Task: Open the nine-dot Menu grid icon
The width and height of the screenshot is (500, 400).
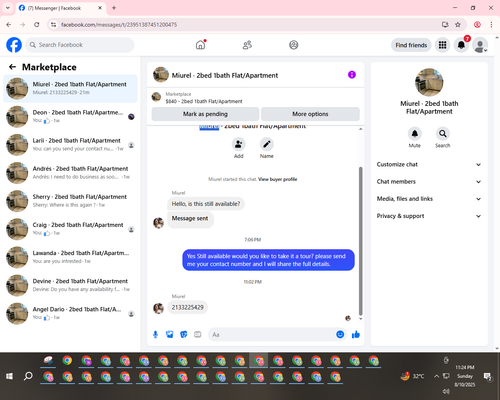Action: click(x=442, y=45)
